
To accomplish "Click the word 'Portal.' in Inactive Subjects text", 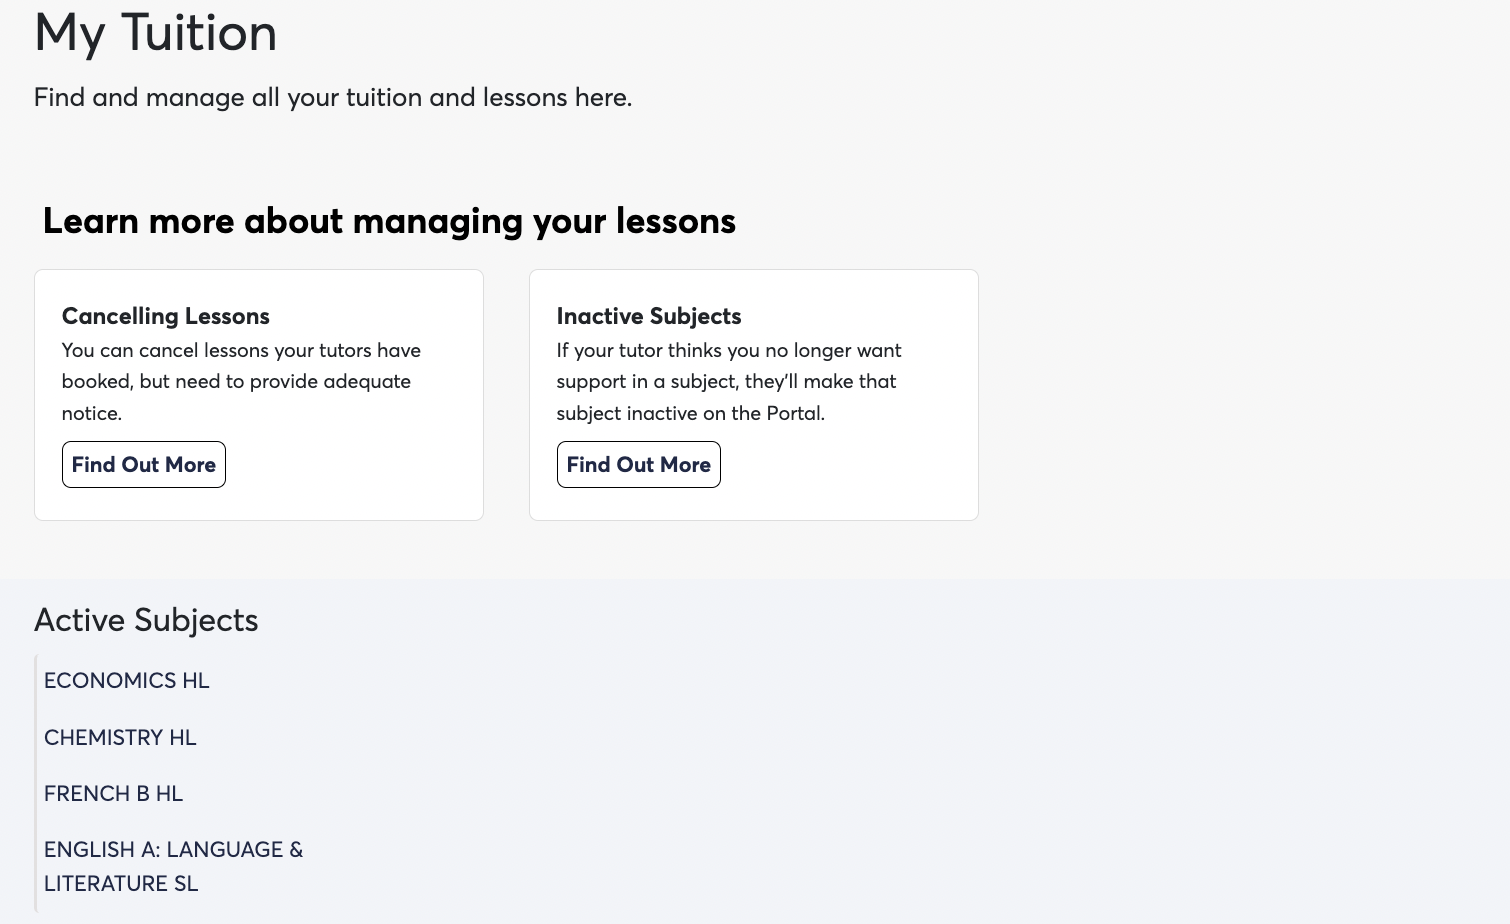I will [x=795, y=414].
